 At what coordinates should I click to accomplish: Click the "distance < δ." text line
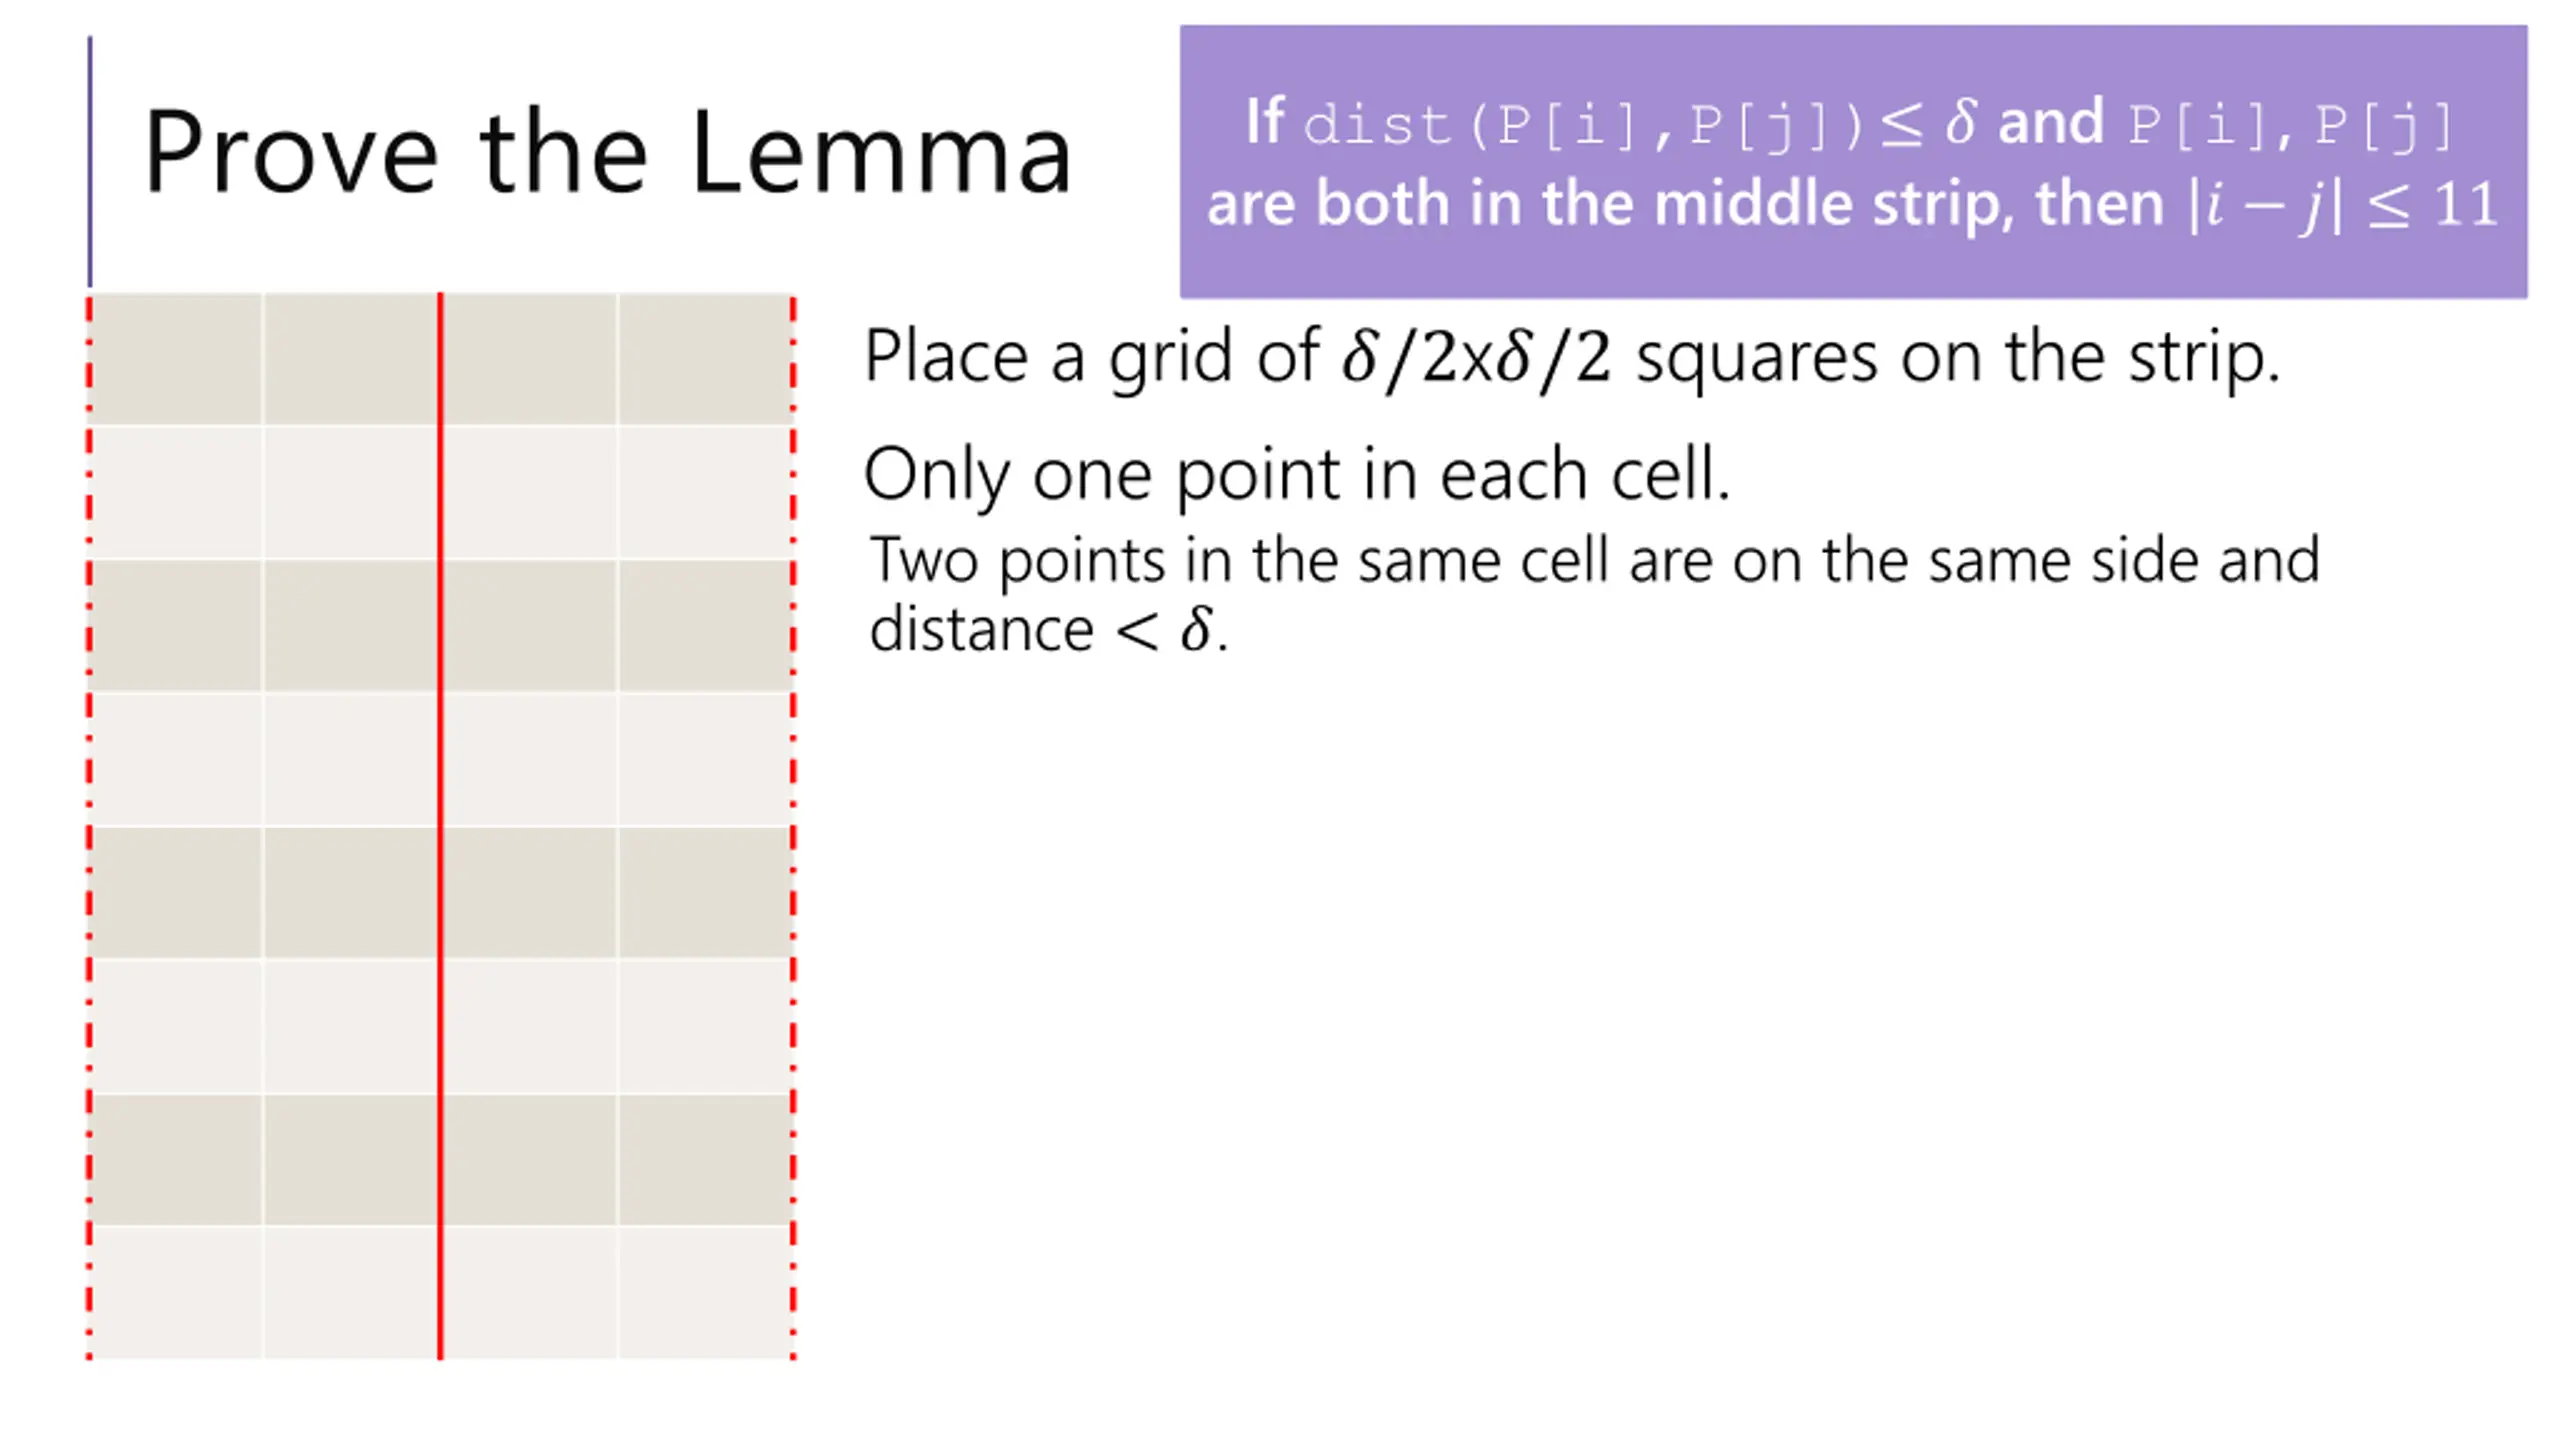pos(1048,630)
